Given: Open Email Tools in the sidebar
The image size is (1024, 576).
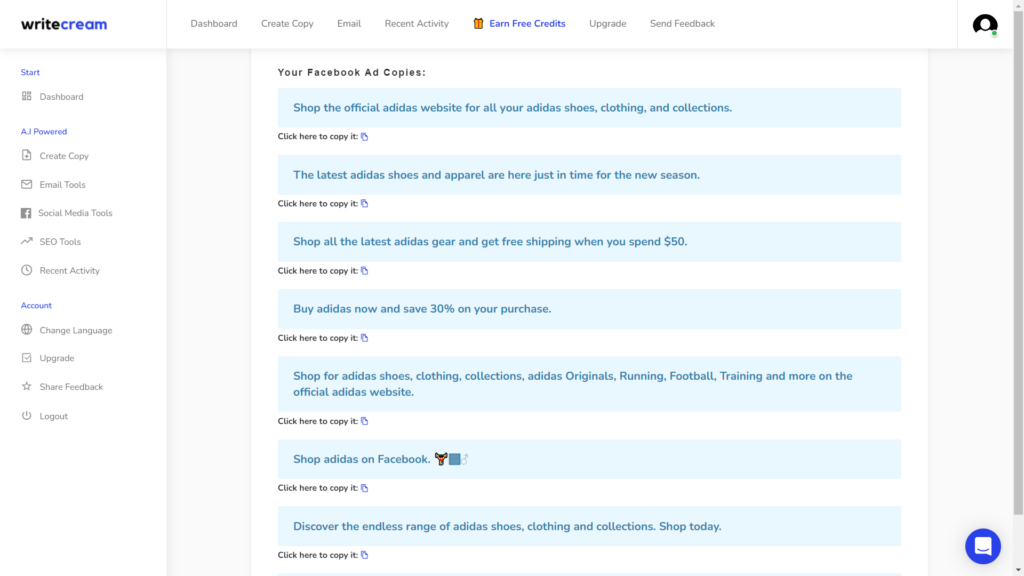Looking at the screenshot, I should click(62, 185).
